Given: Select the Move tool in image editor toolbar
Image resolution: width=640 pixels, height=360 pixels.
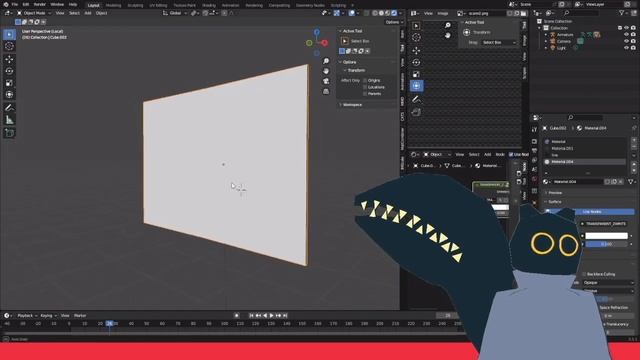Looking at the screenshot, I should click(x=416, y=50).
